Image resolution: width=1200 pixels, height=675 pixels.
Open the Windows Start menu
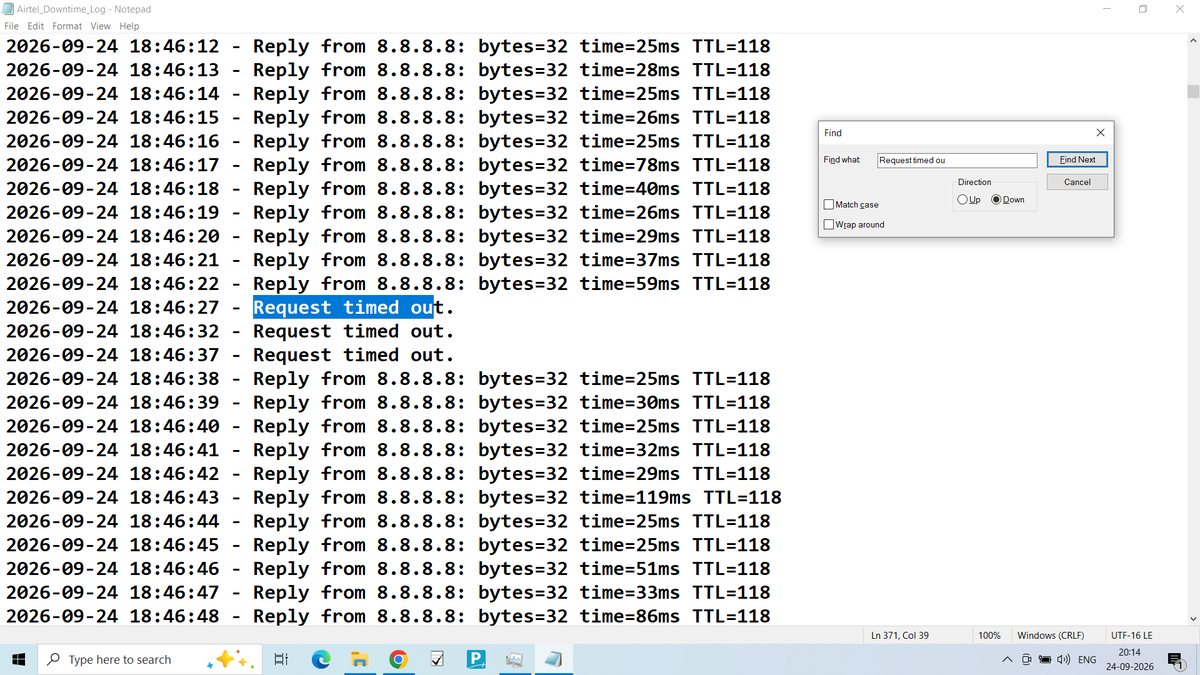18,659
